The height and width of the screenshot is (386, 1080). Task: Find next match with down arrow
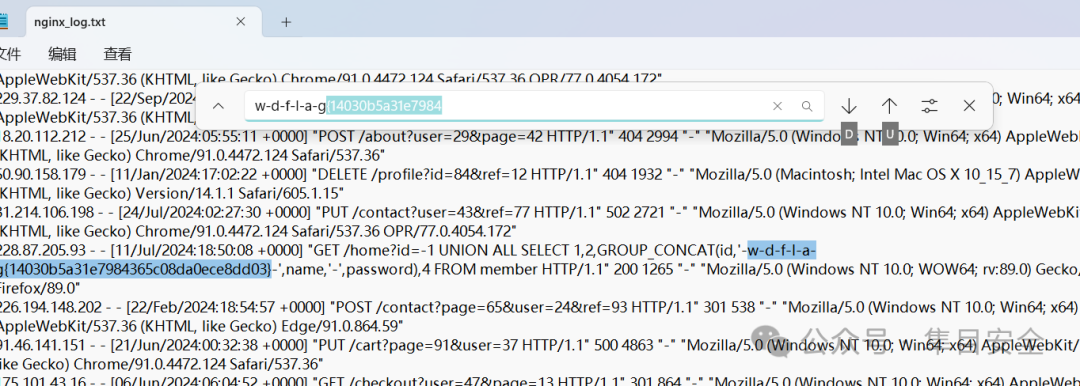pos(849,106)
